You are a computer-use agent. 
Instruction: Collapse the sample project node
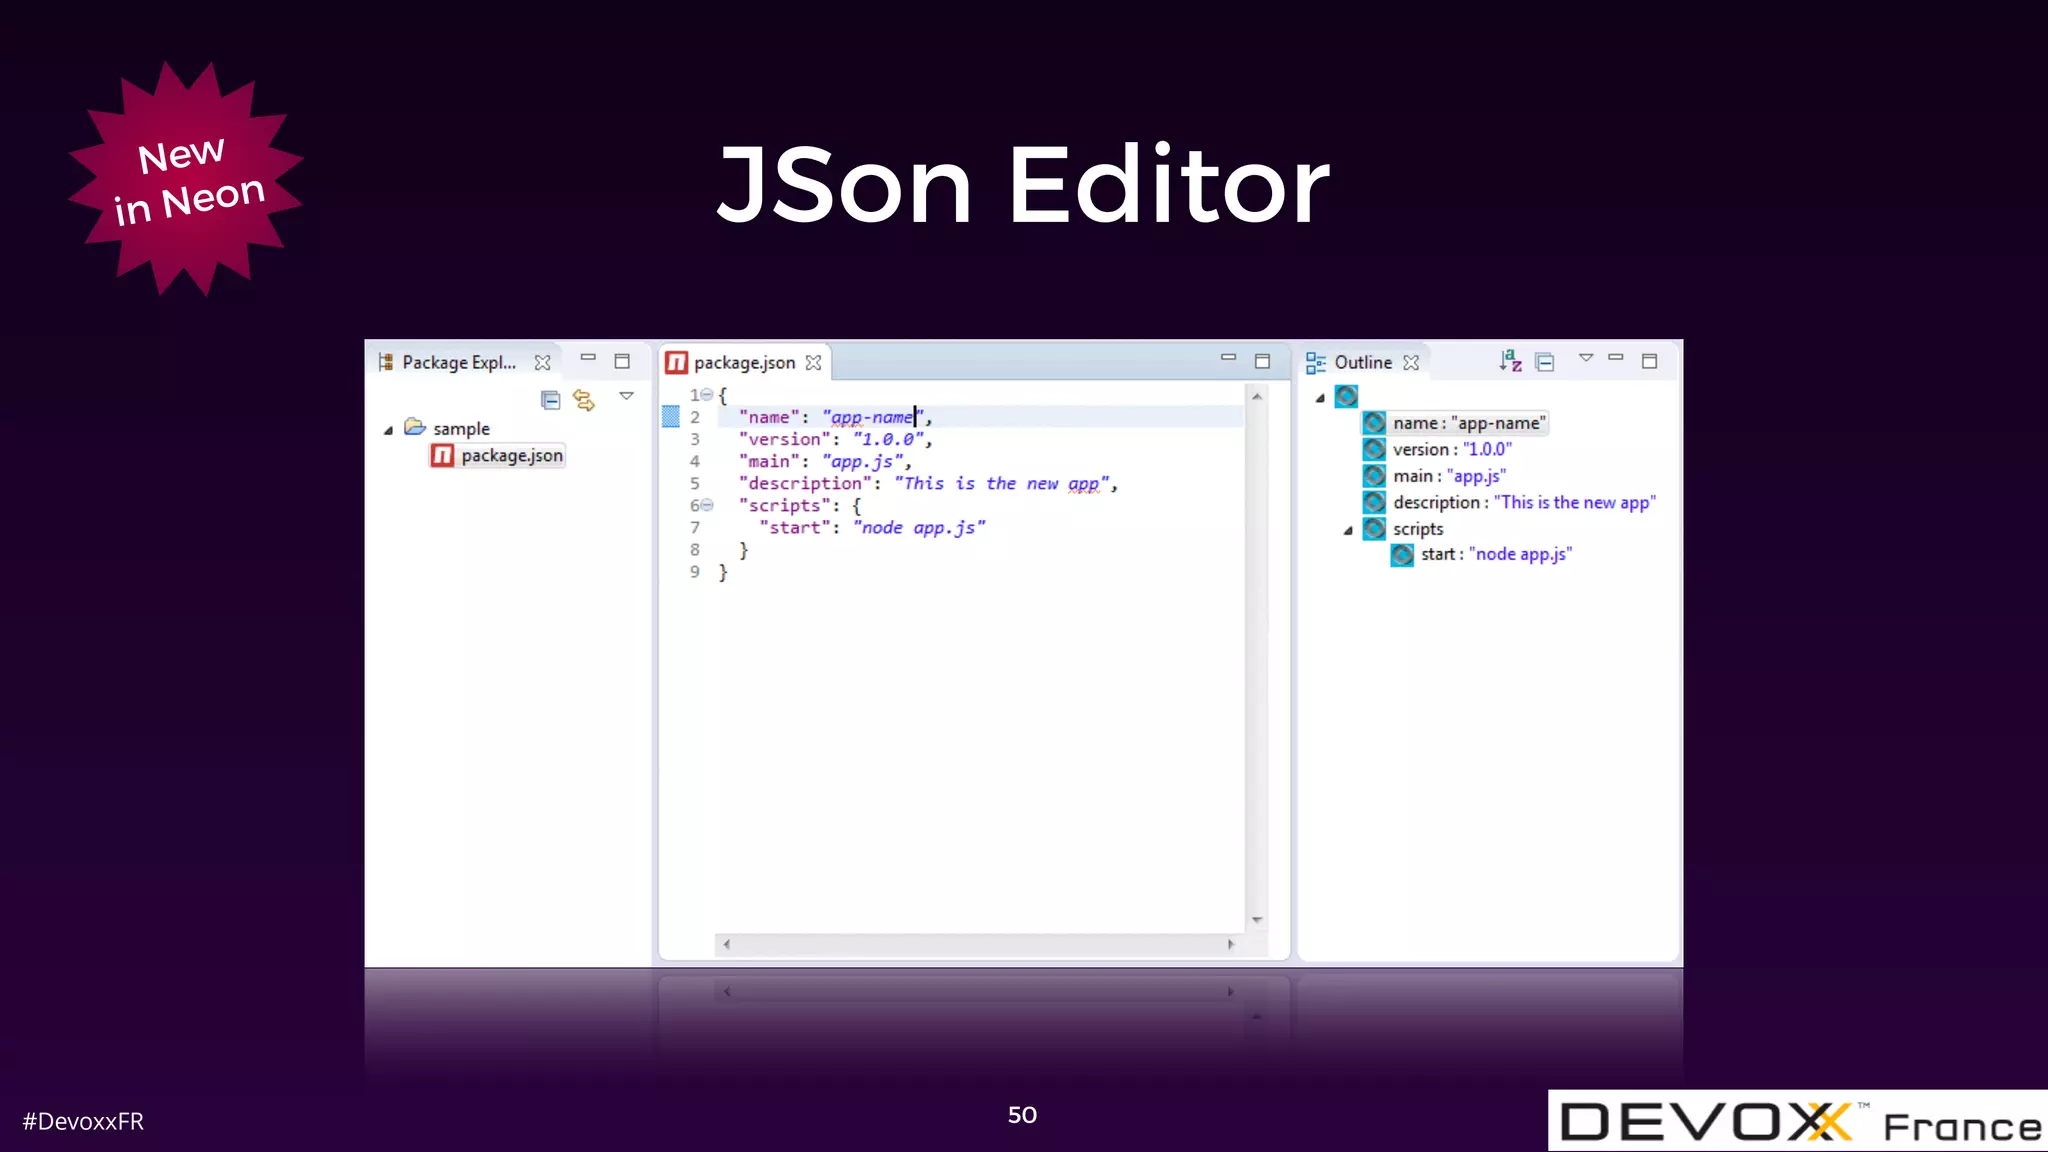point(388,430)
